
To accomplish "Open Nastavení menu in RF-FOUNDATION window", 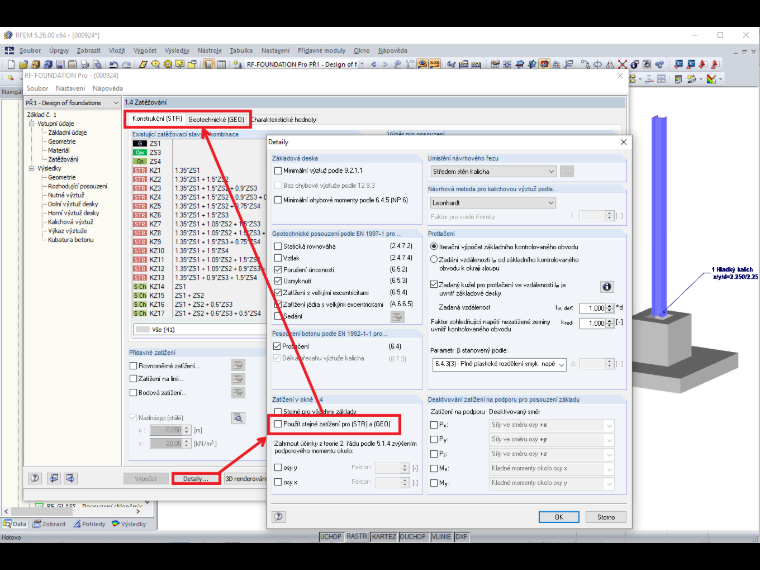I will (x=70, y=88).
